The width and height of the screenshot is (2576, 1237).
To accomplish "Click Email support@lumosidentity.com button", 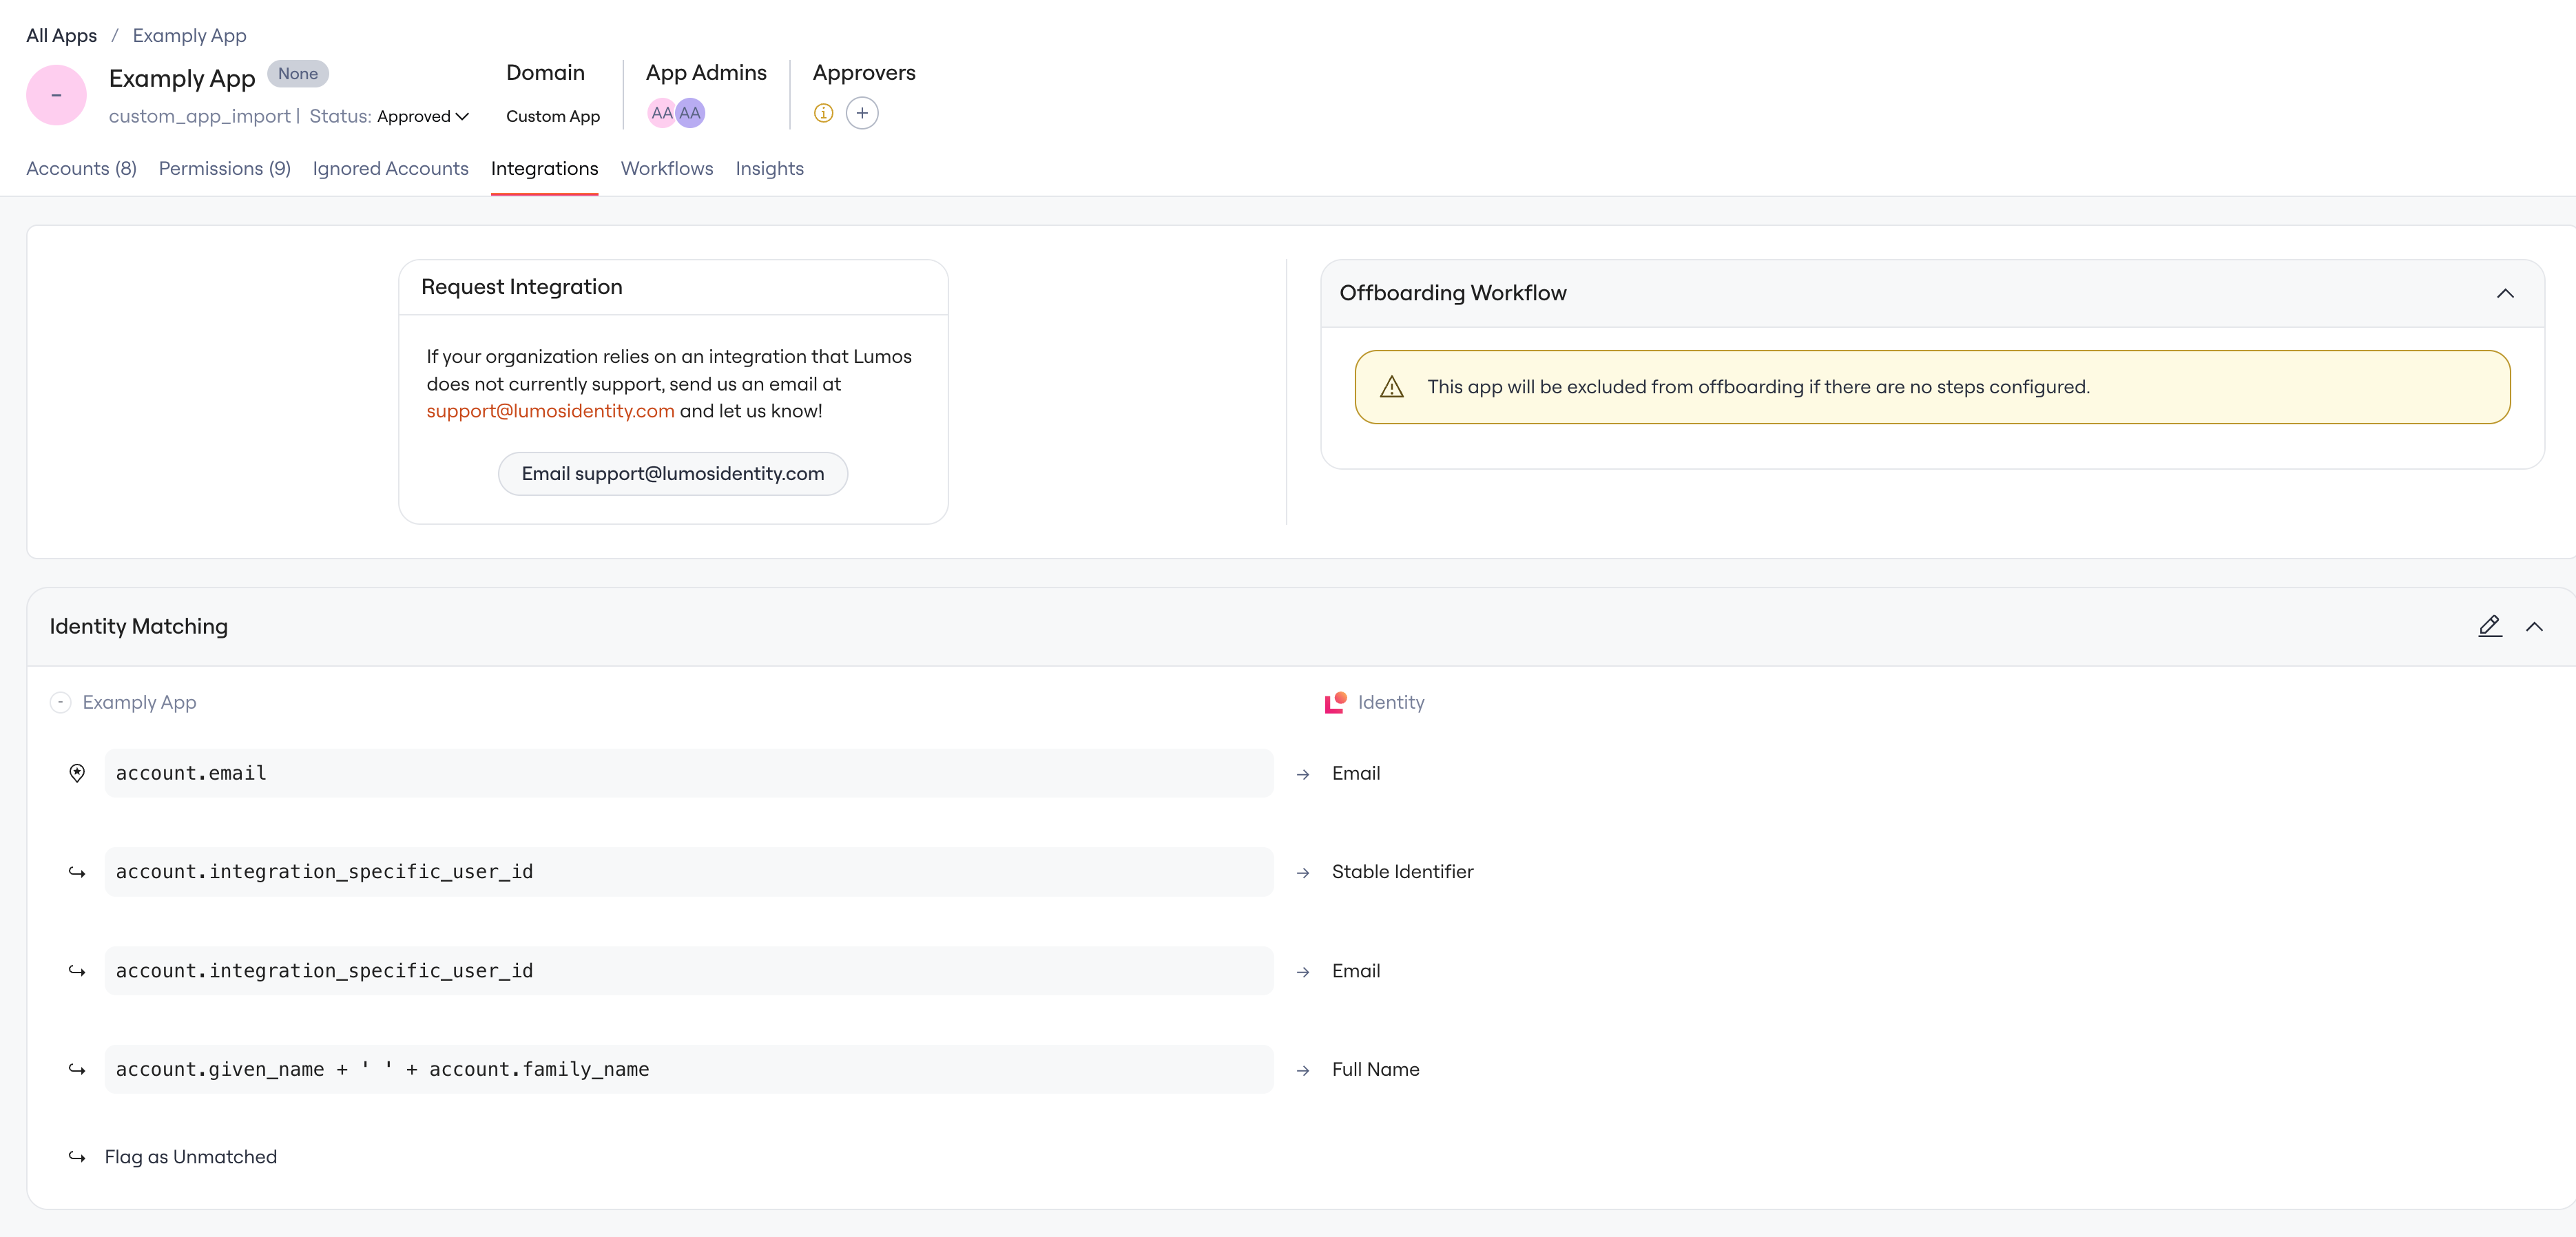I will point(673,473).
